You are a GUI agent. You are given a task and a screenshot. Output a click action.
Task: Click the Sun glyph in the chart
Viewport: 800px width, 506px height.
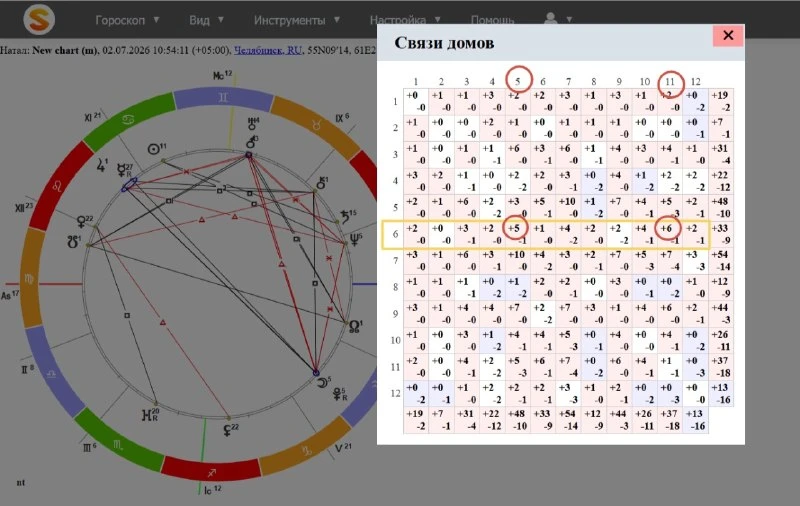click(x=154, y=149)
